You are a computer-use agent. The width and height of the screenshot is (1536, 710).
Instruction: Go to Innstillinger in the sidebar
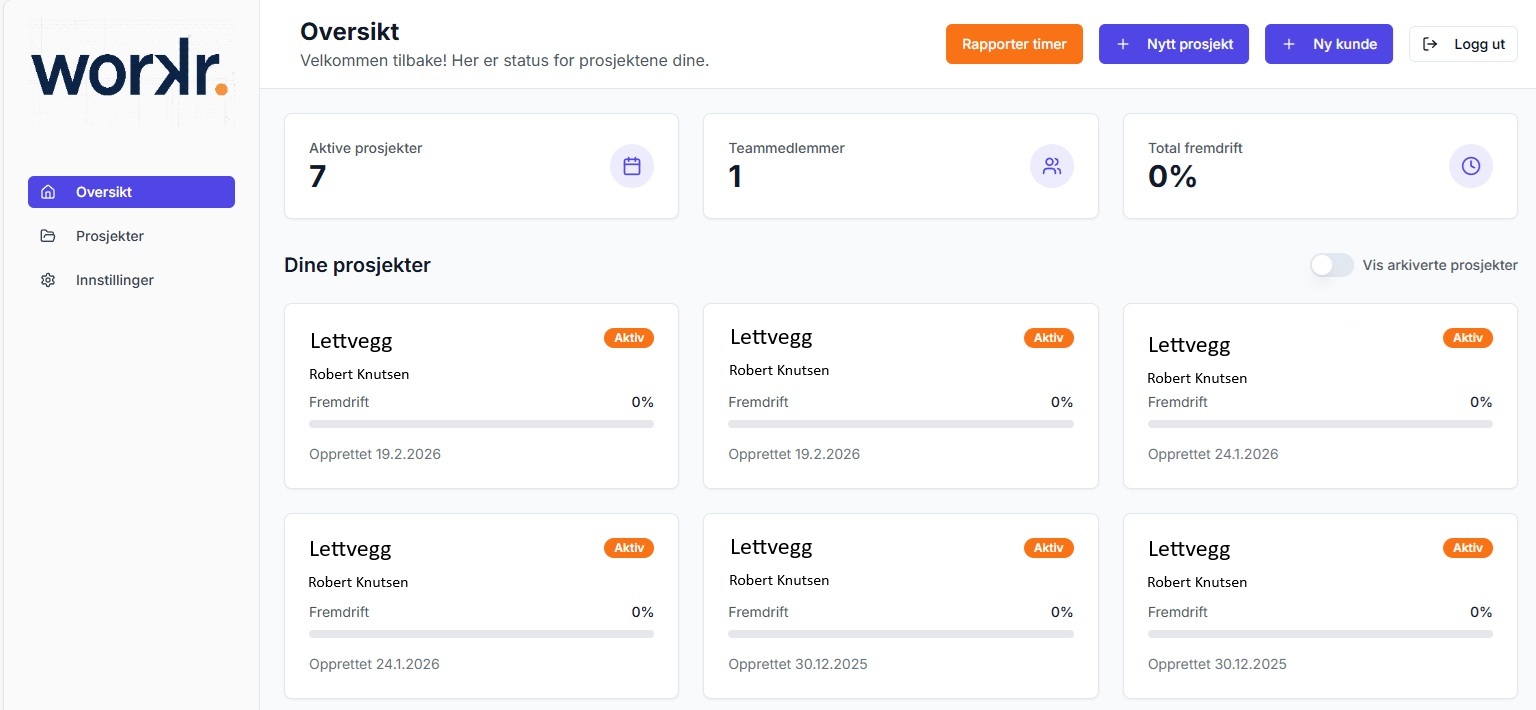(x=115, y=280)
